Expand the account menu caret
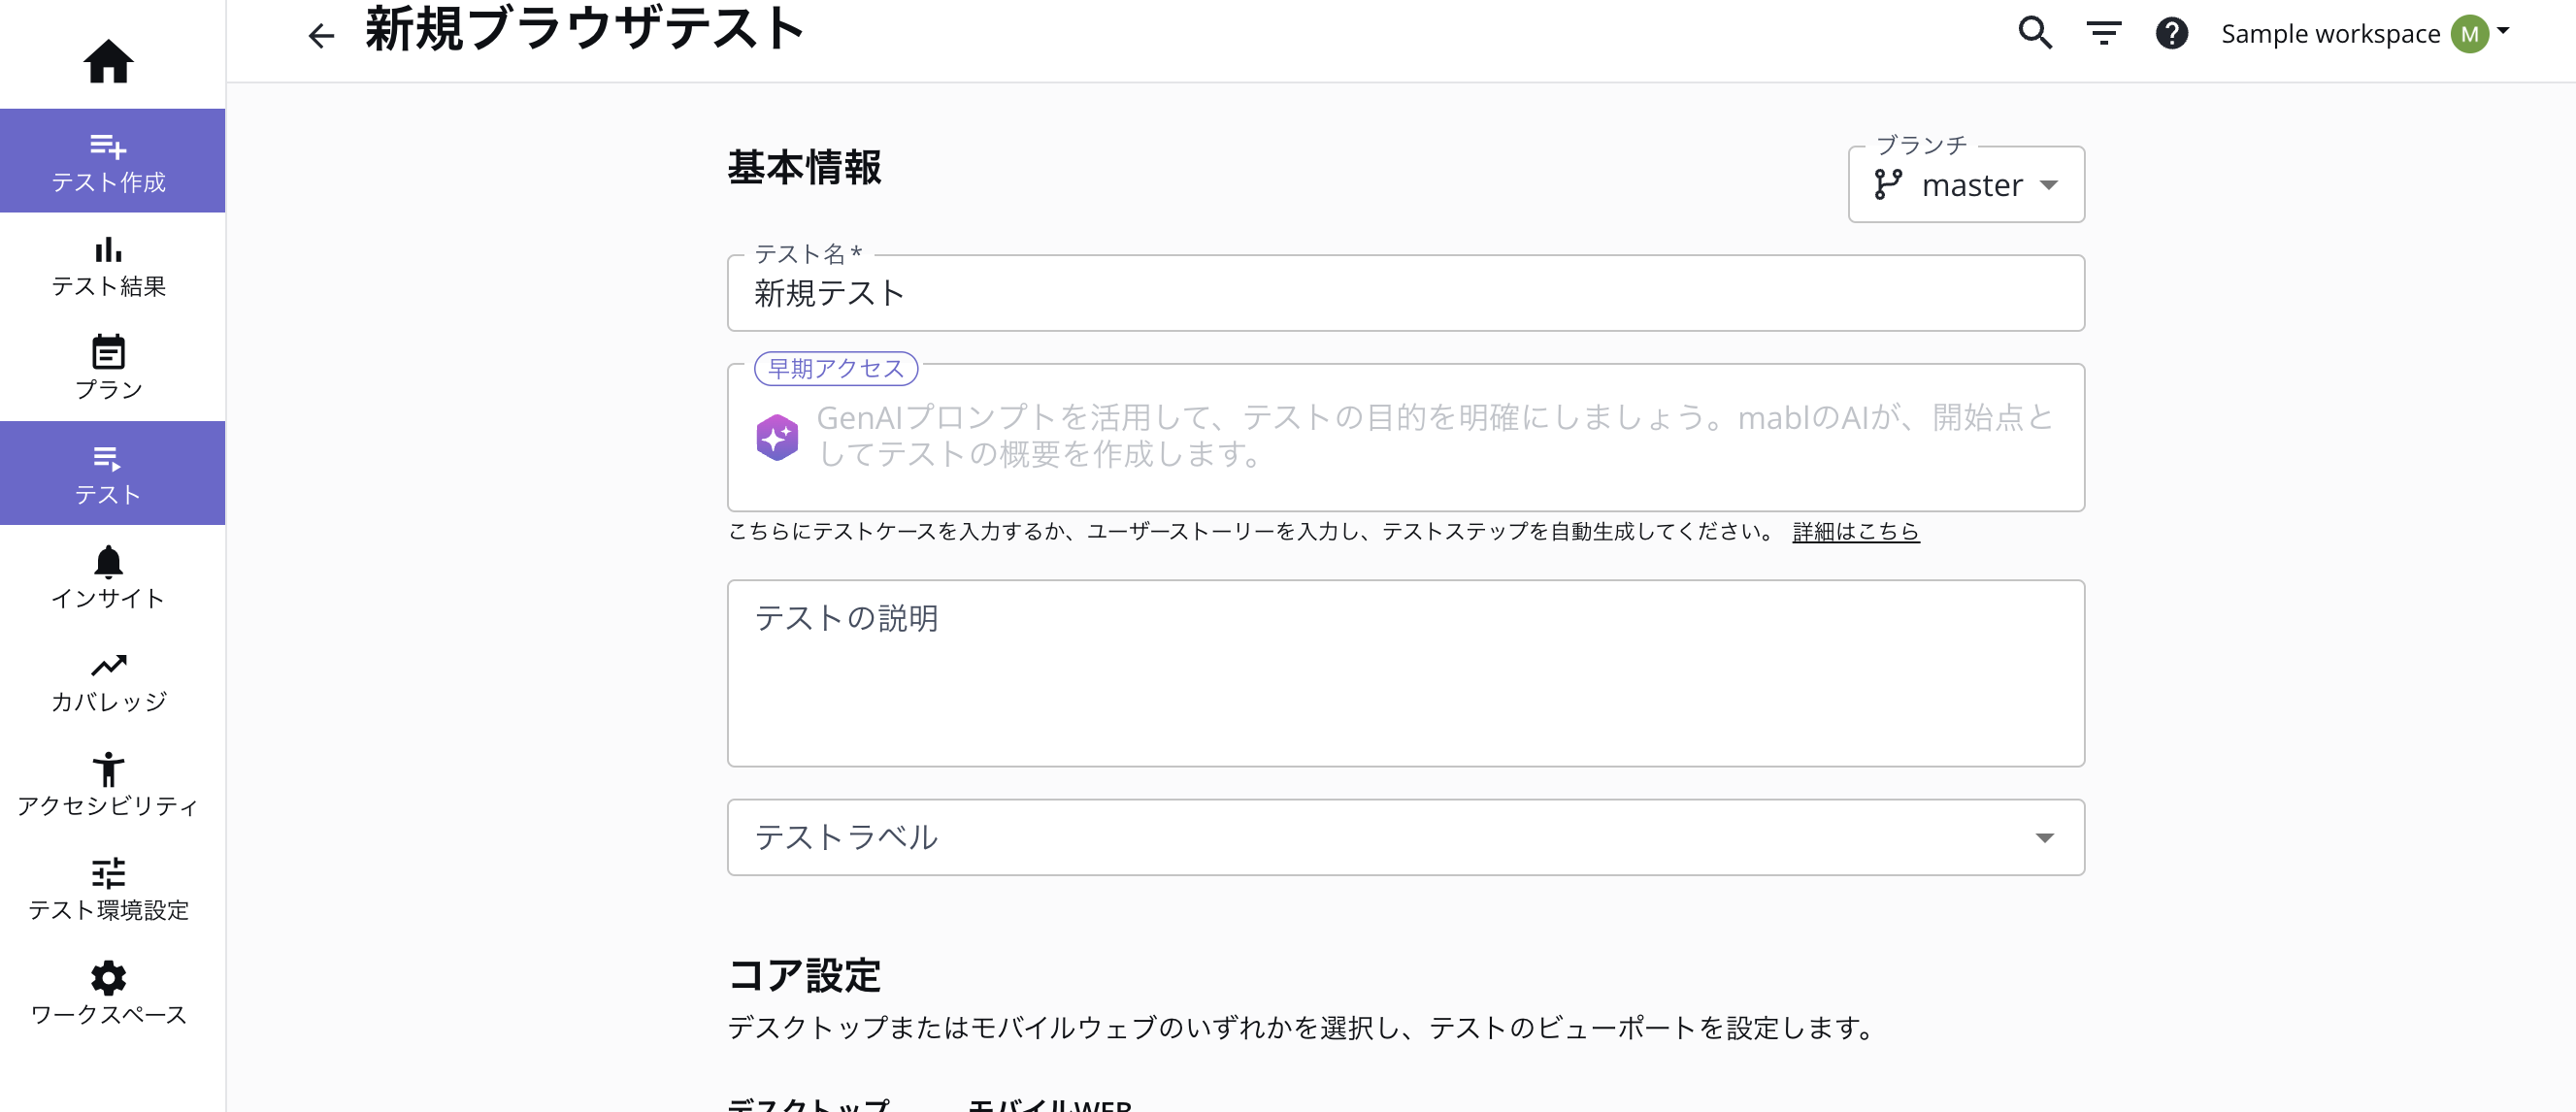Screen dimensions: 2576x1112 [x=2503, y=31]
